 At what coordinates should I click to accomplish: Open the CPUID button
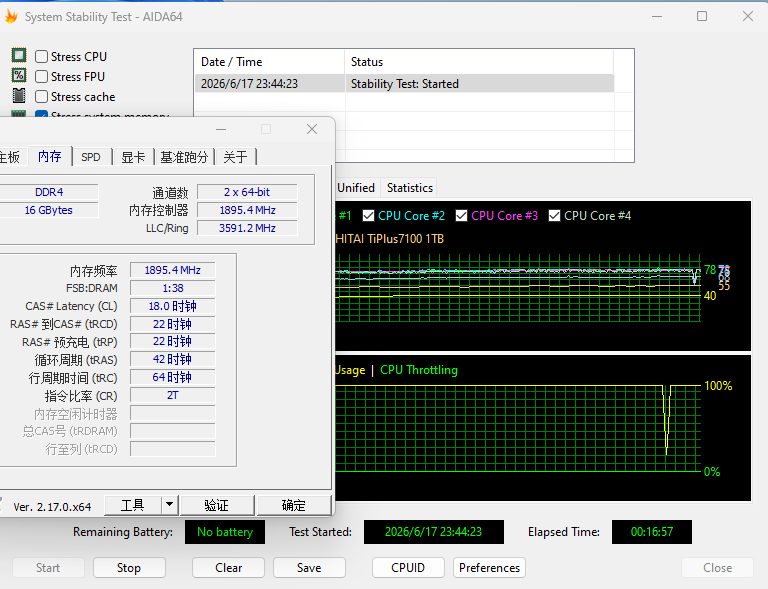point(408,568)
